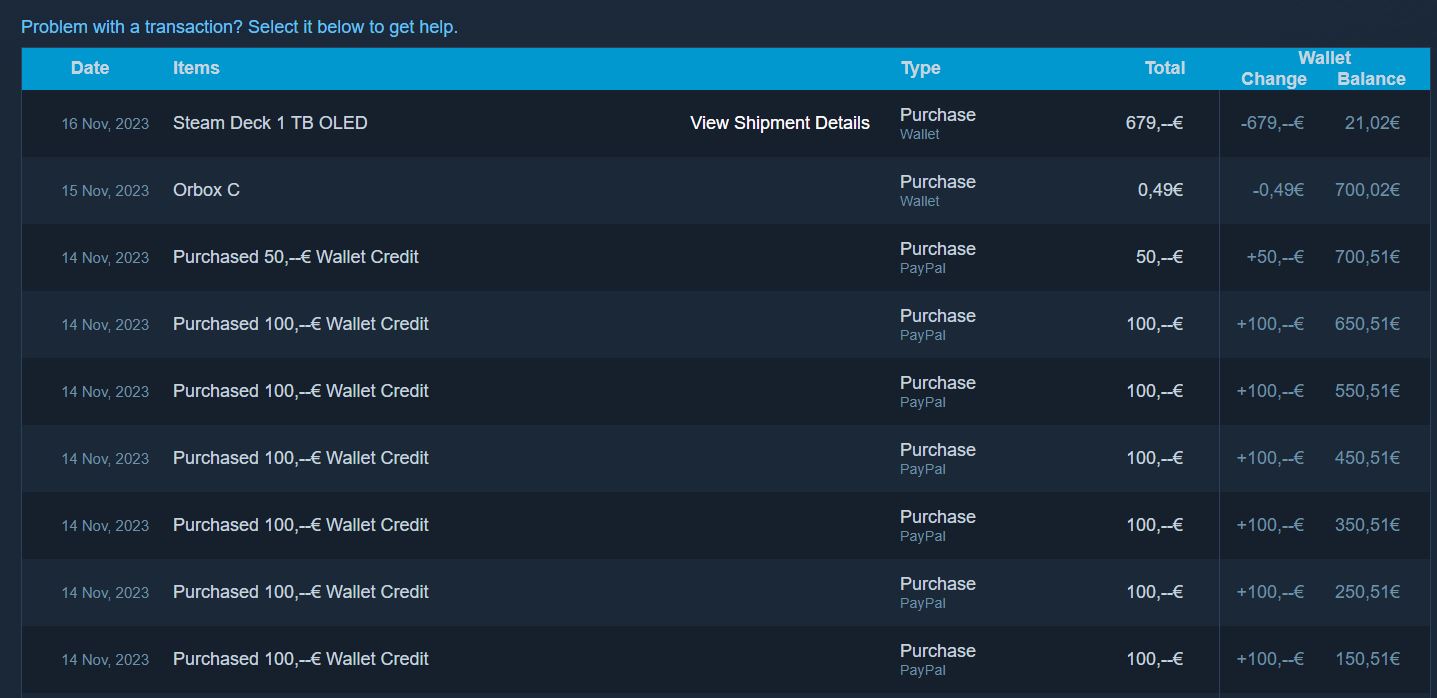Click the Wallet Balance column header

coord(1371,79)
